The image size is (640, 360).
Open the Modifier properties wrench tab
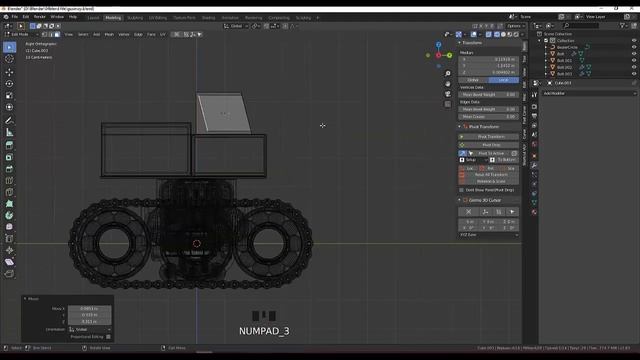point(534,165)
